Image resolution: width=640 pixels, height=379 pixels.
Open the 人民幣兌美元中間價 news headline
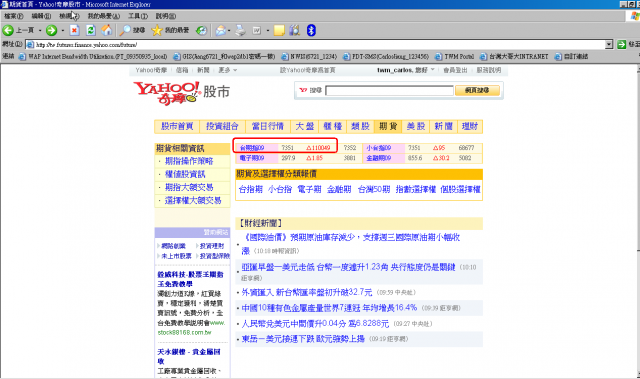(315, 324)
